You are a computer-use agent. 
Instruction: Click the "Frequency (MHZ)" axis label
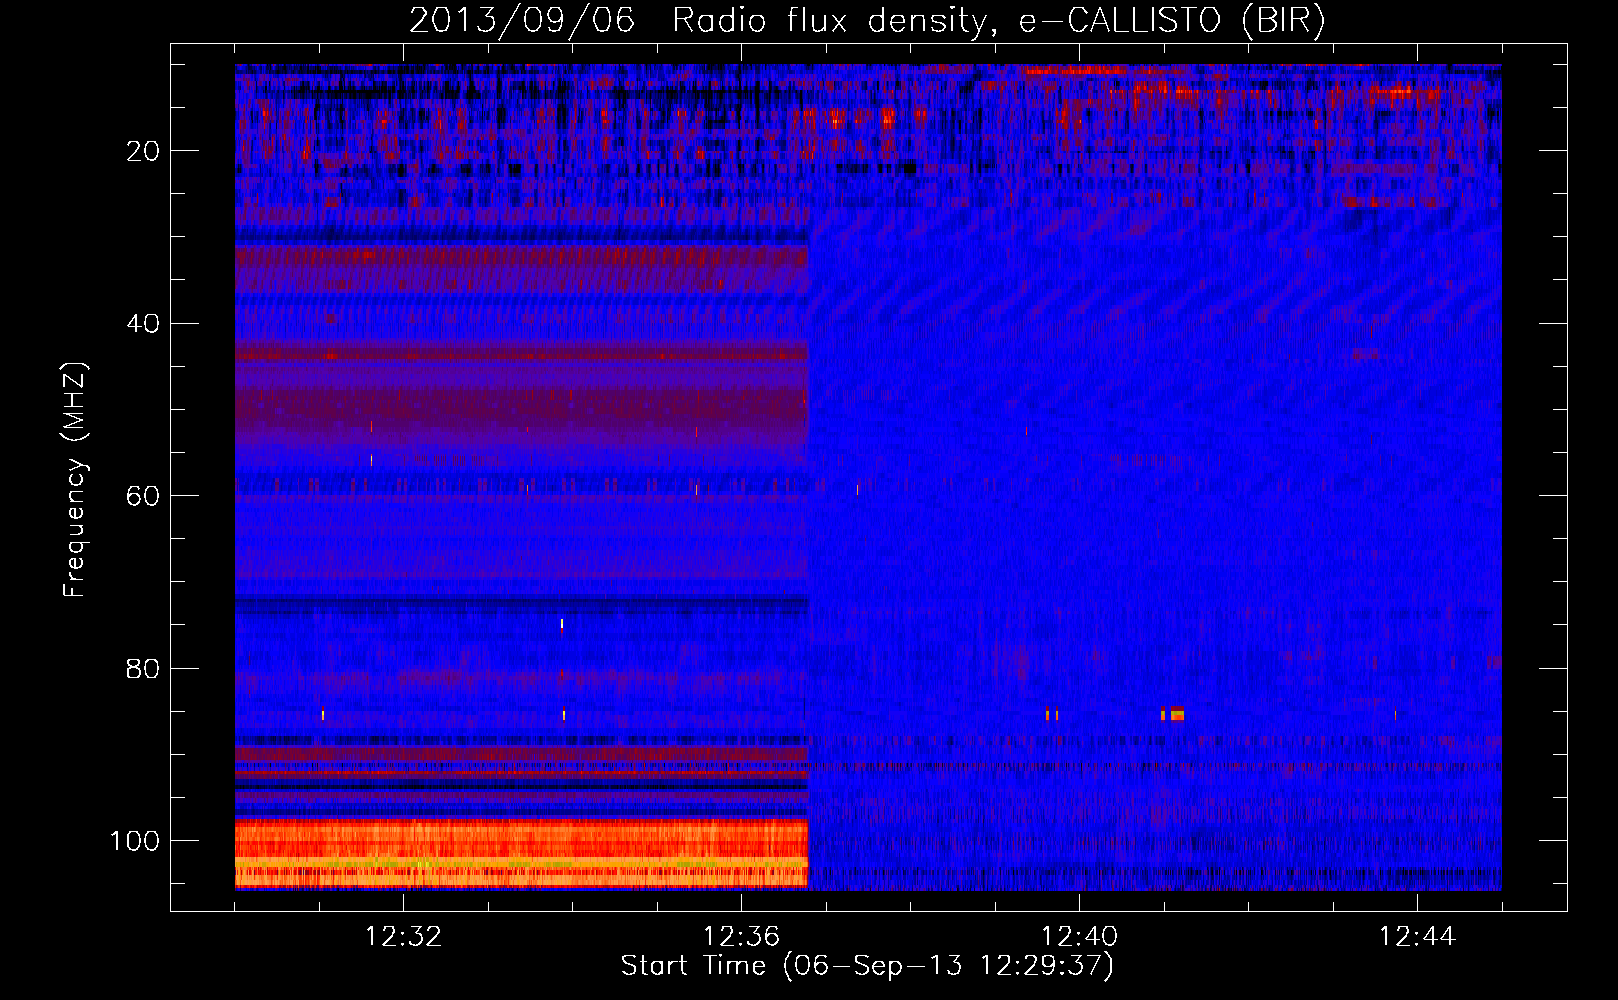point(75,480)
